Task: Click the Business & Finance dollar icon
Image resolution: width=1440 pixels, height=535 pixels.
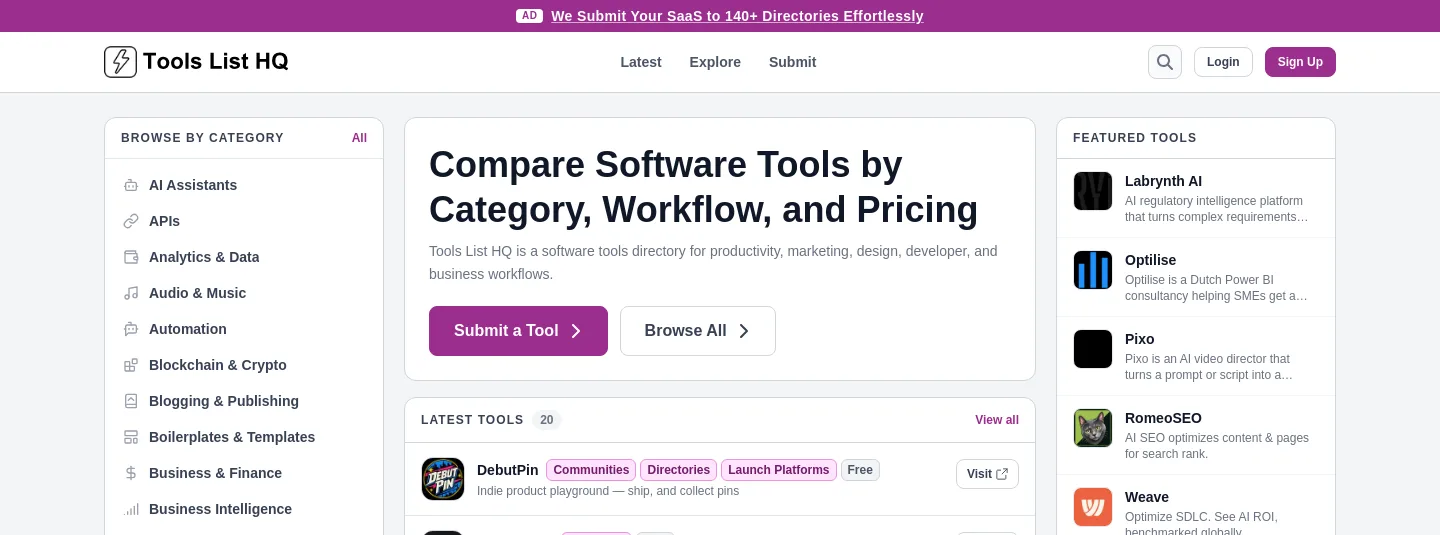Action: [x=131, y=473]
